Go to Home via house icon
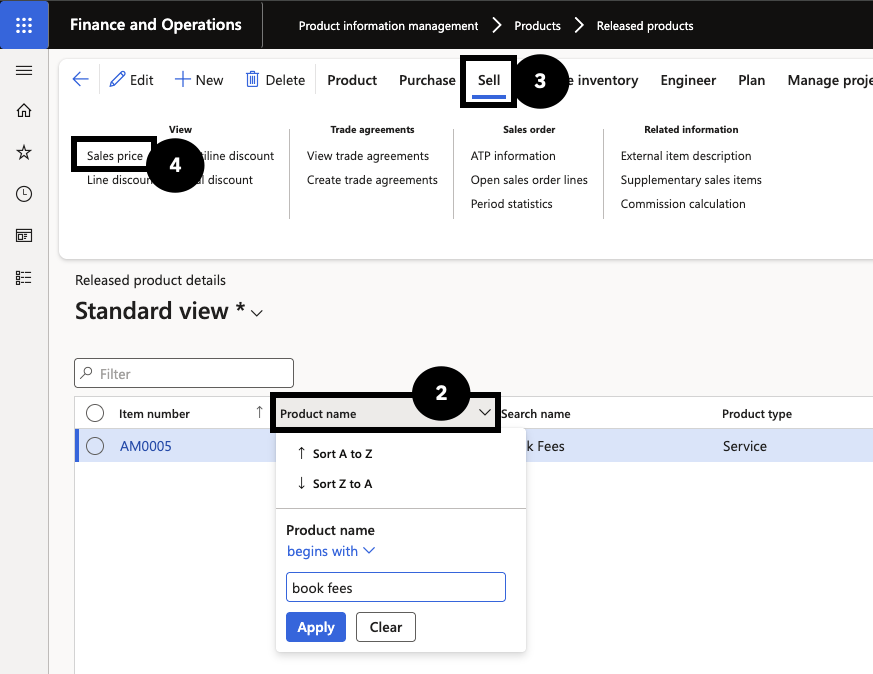Screen dimensions: 873x674 tap(24, 111)
